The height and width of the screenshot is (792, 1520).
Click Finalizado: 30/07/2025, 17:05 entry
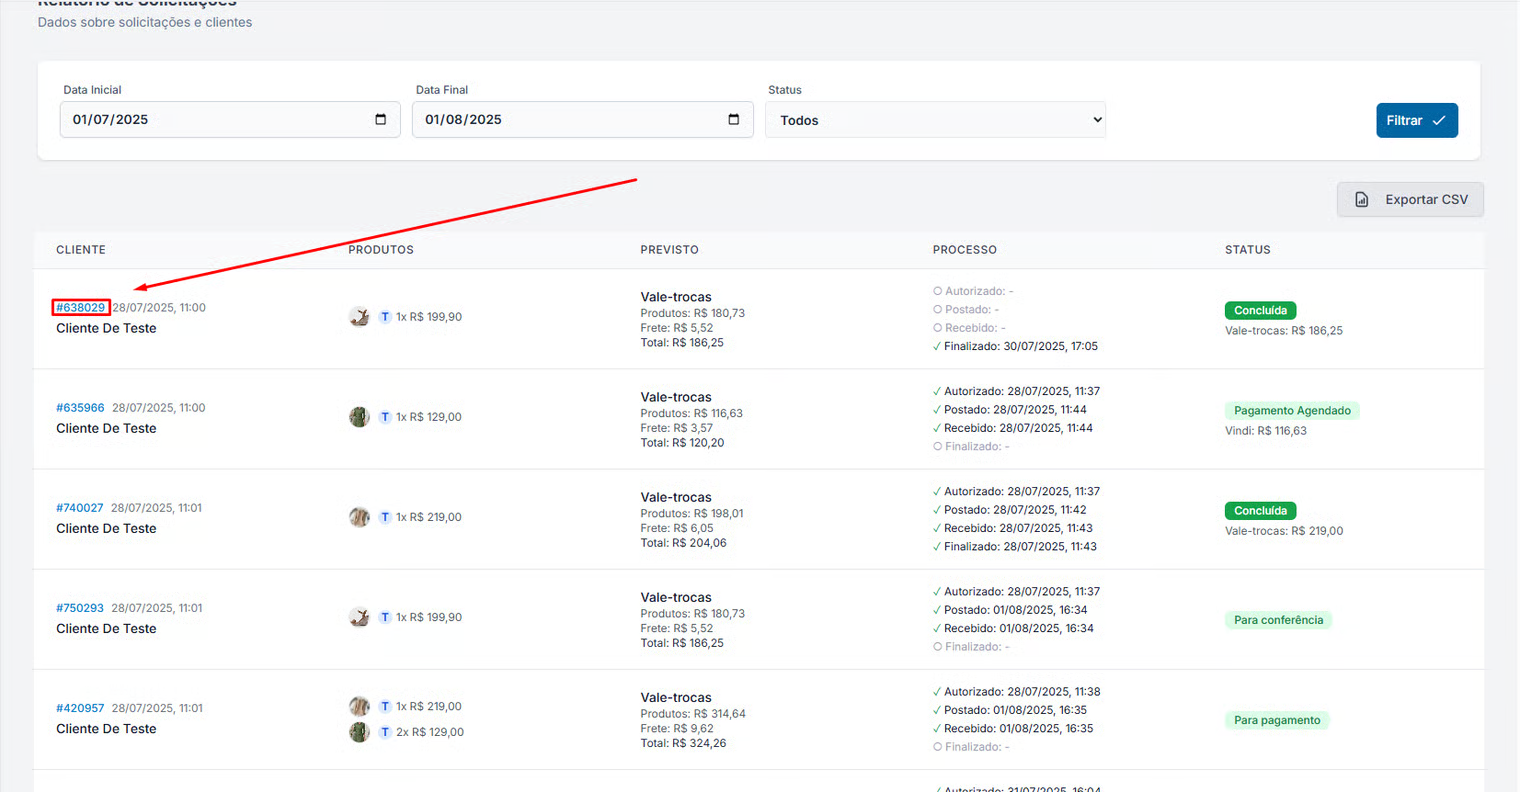(x=1015, y=346)
